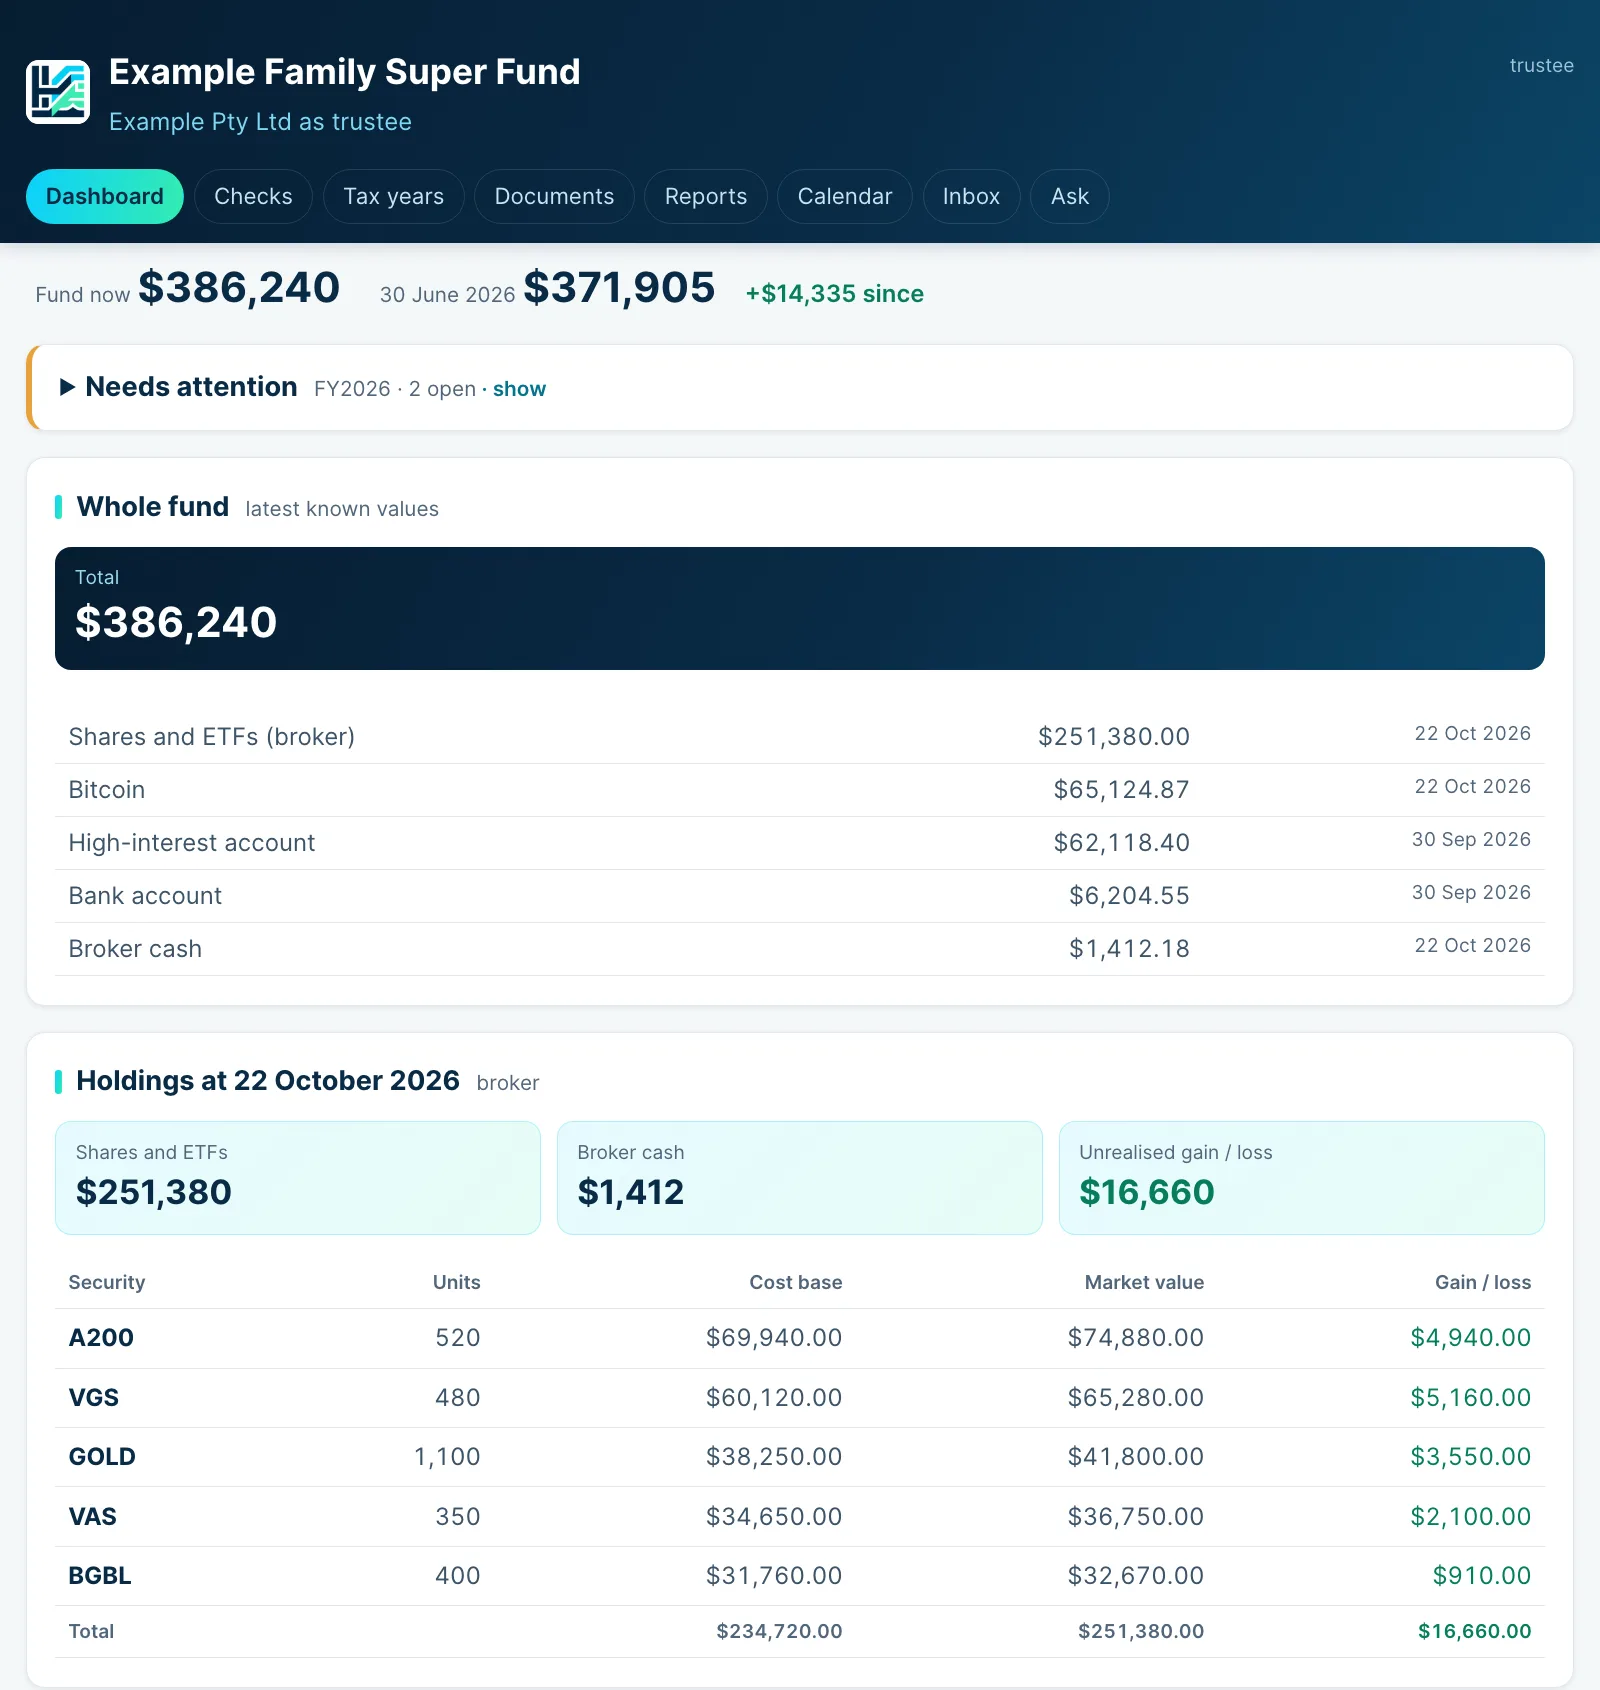
Task: Click the Shares and ETFs $251,380 summary card
Action: tap(298, 1178)
